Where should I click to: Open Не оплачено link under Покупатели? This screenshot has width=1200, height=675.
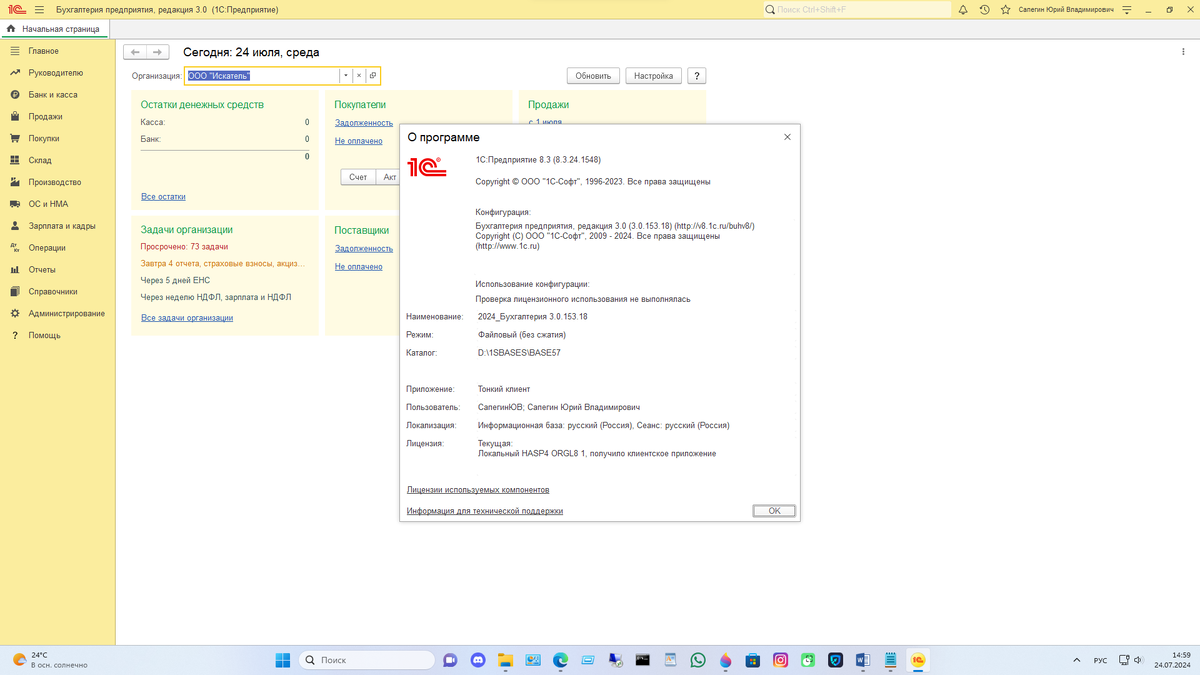click(x=359, y=141)
